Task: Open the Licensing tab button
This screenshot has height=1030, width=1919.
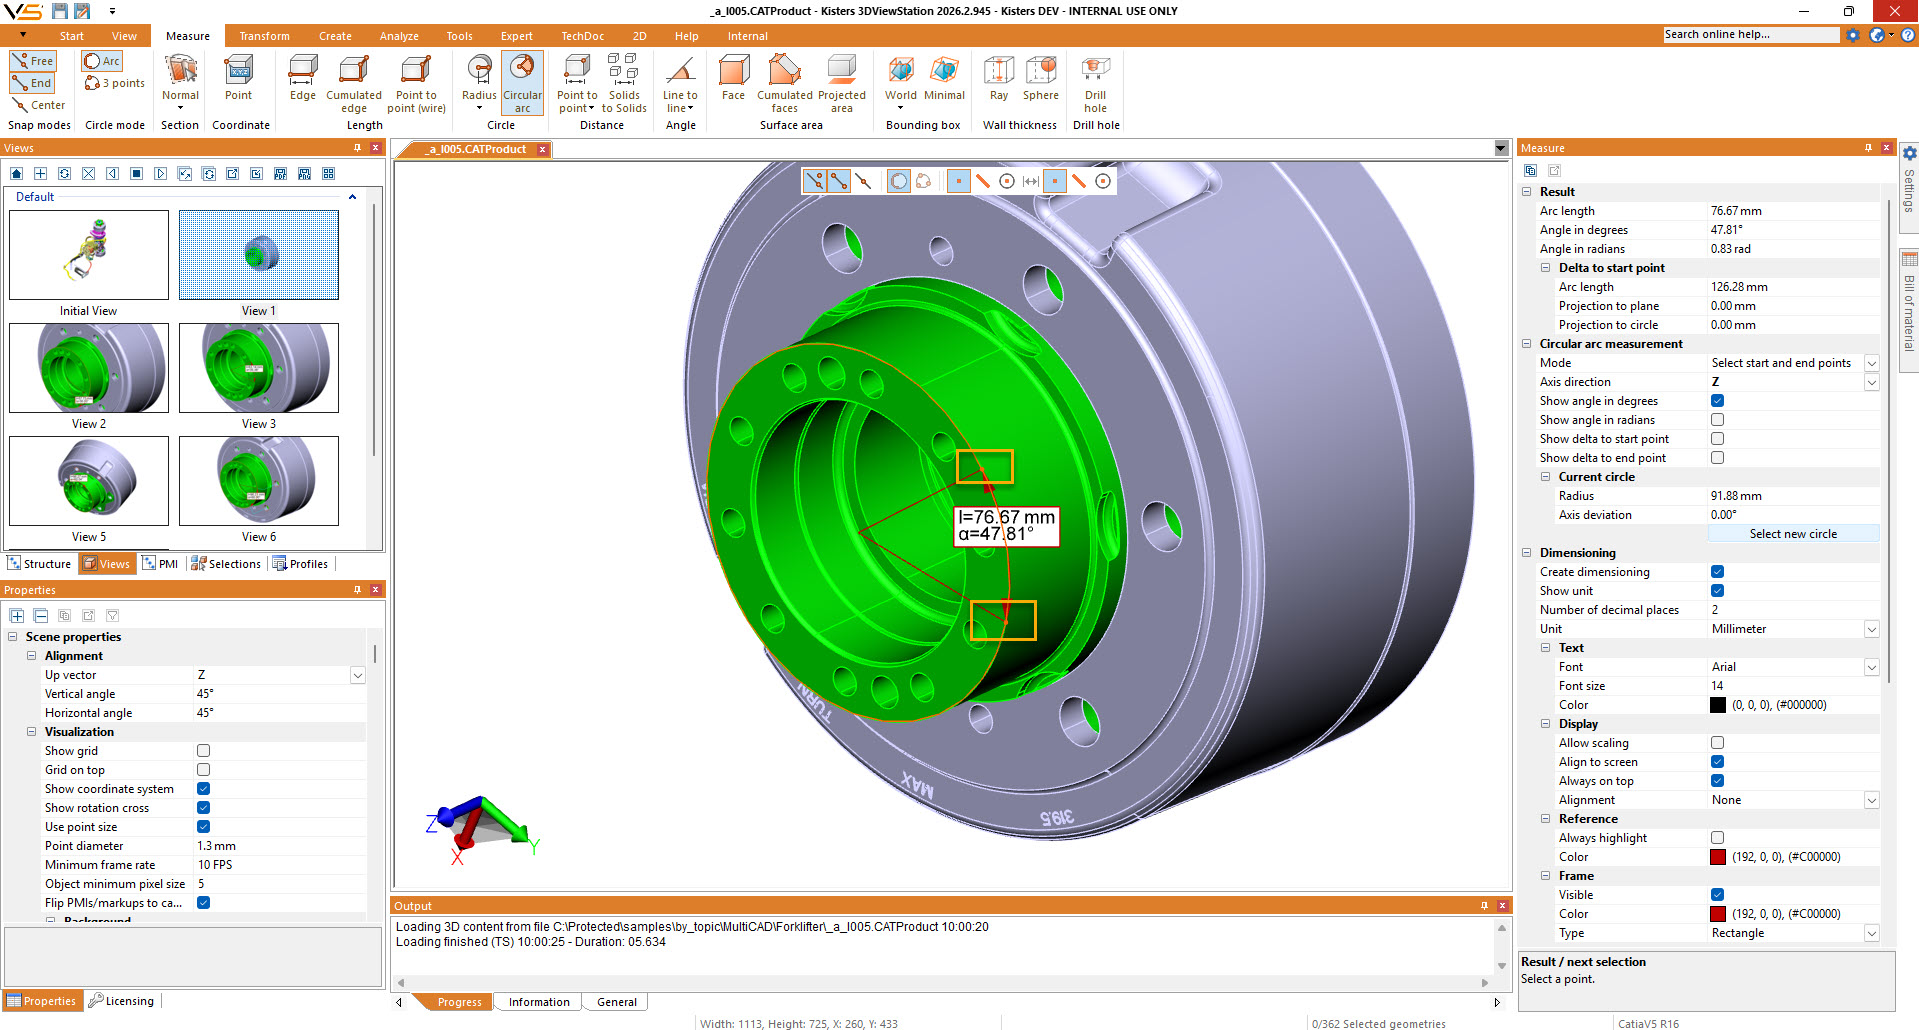Action: tap(121, 1001)
